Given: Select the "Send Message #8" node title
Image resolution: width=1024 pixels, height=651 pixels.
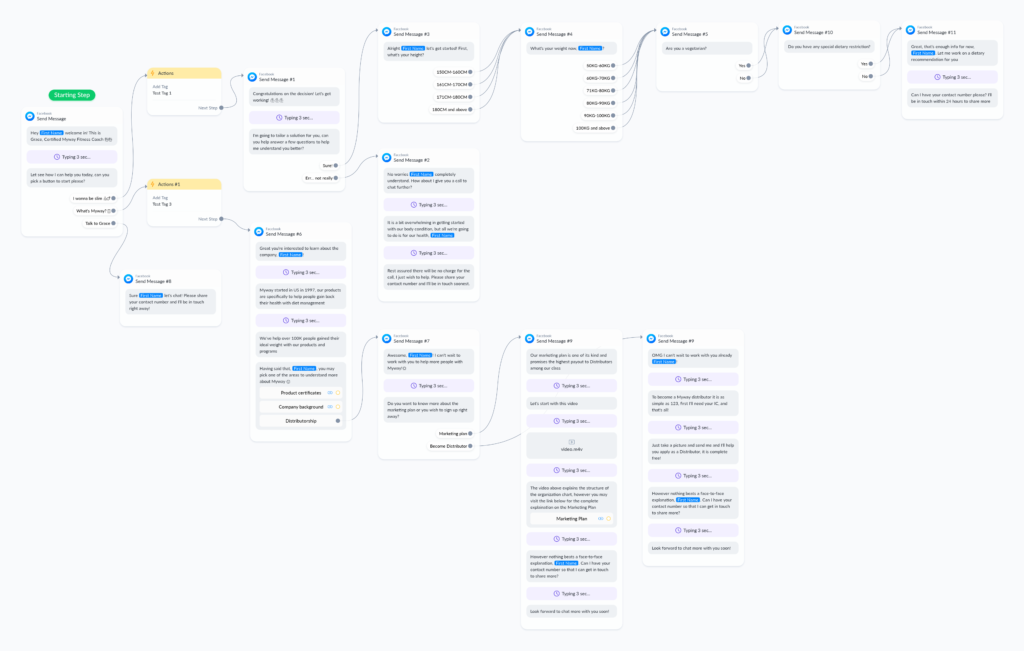Looking at the screenshot, I should (x=153, y=281).
